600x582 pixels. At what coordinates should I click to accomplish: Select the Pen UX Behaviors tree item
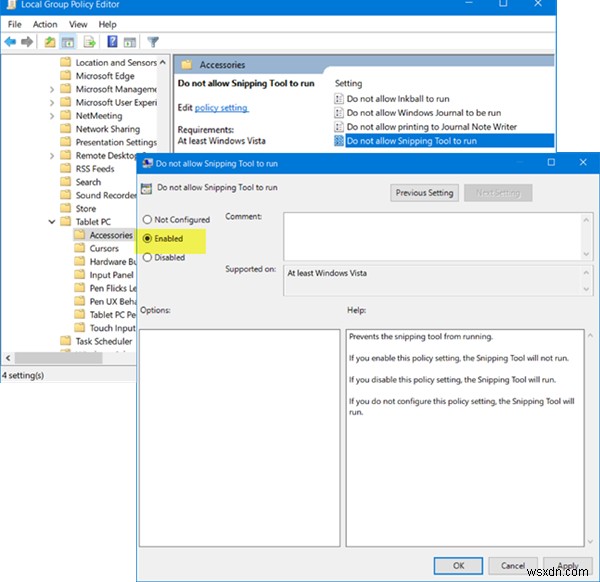point(112,301)
